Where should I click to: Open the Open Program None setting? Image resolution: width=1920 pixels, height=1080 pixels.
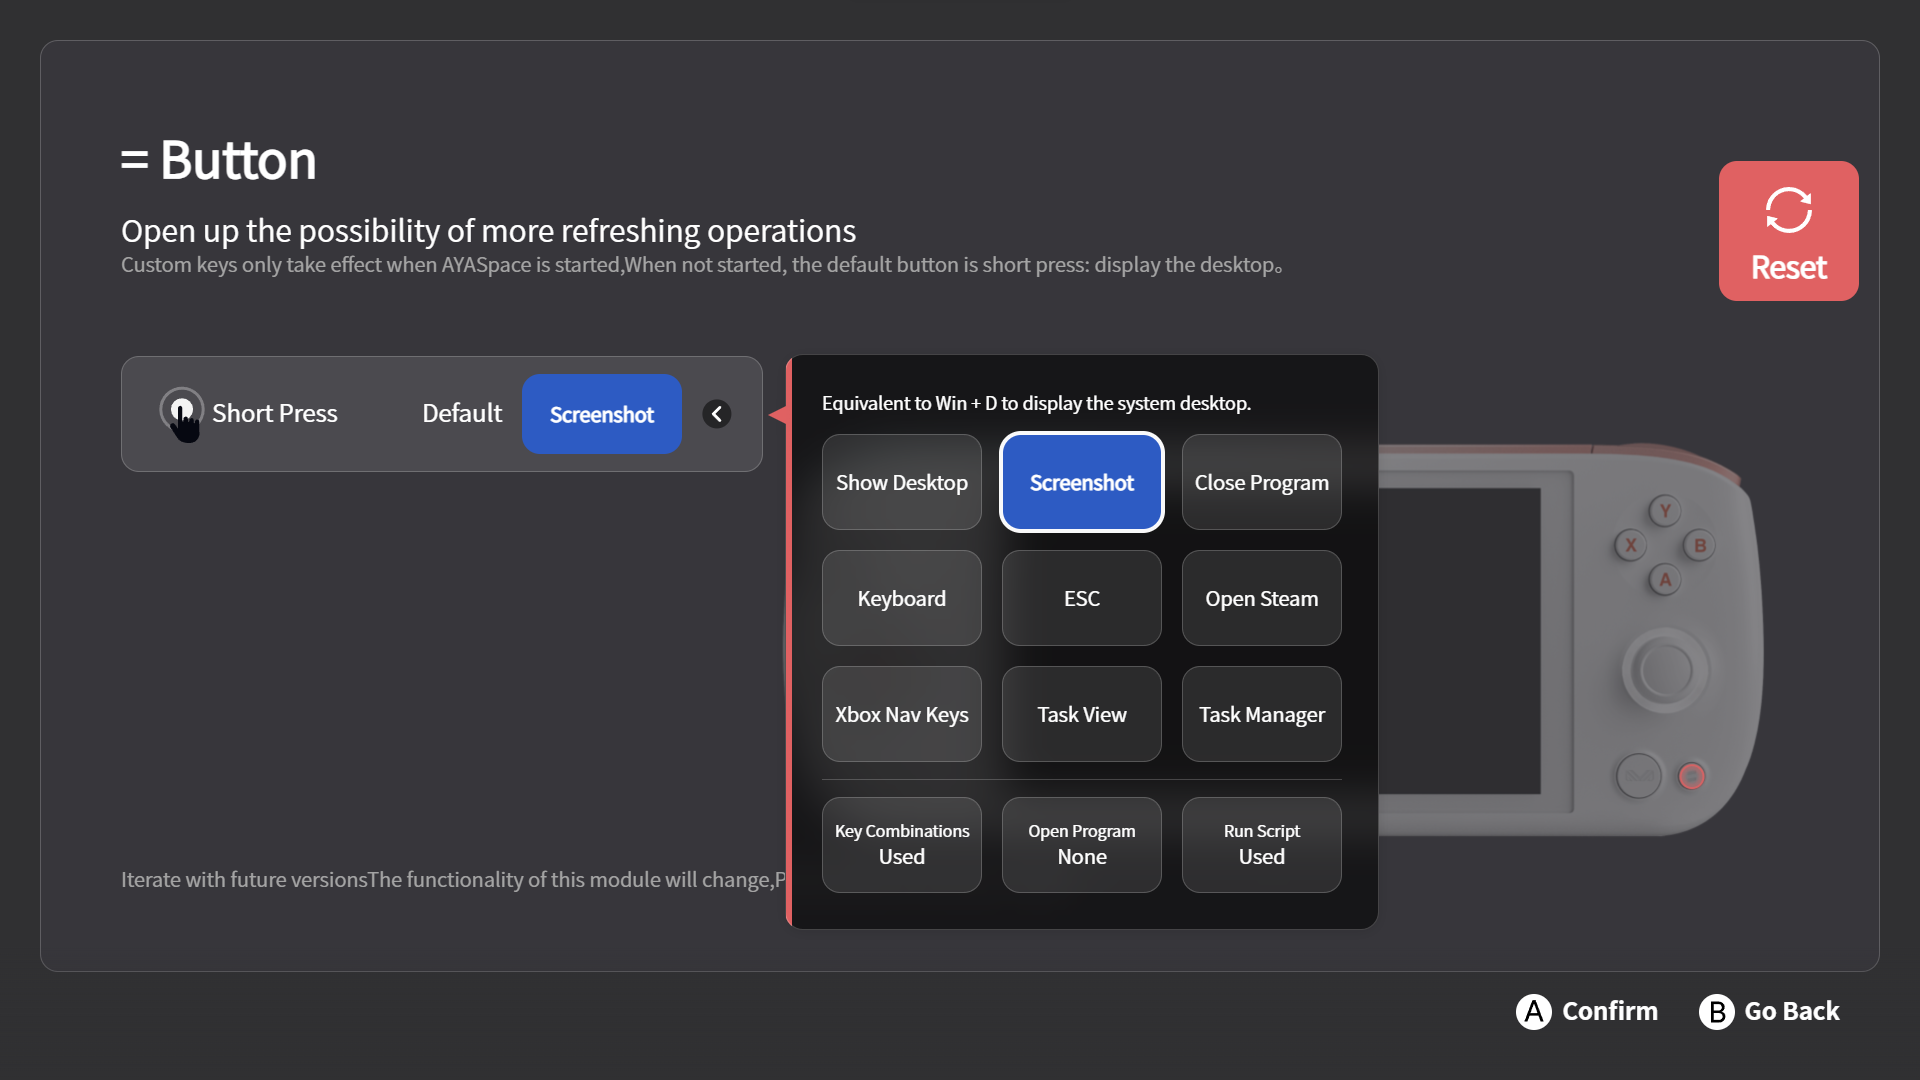pos(1081,844)
